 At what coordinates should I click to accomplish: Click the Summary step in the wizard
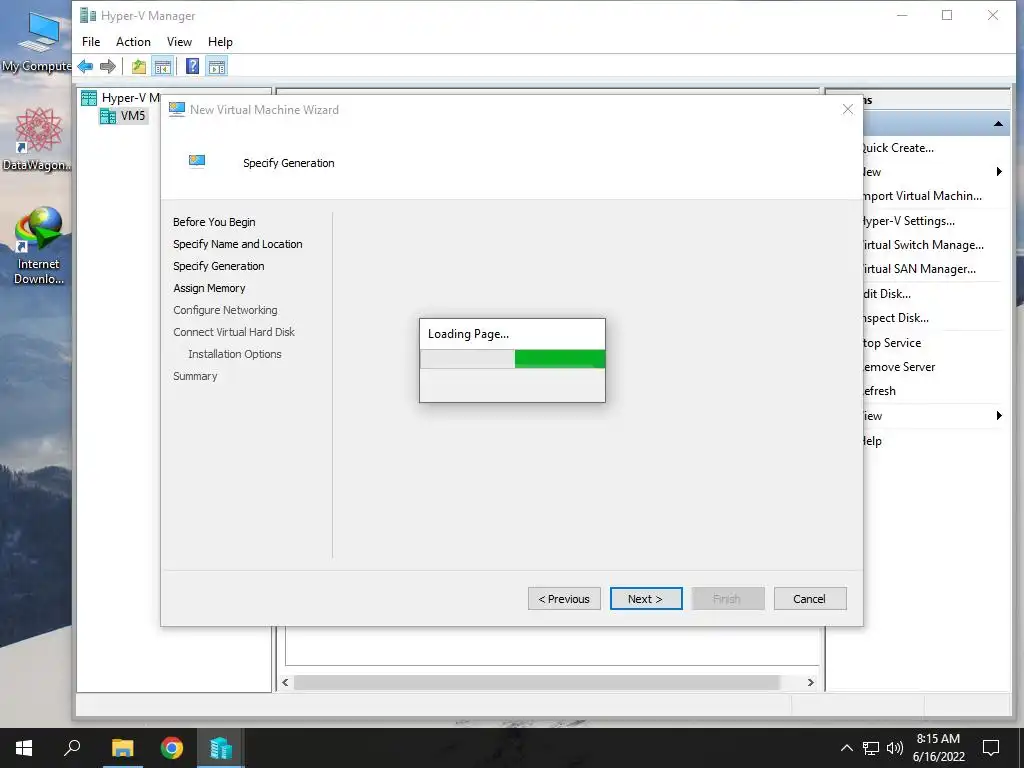pos(195,376)
